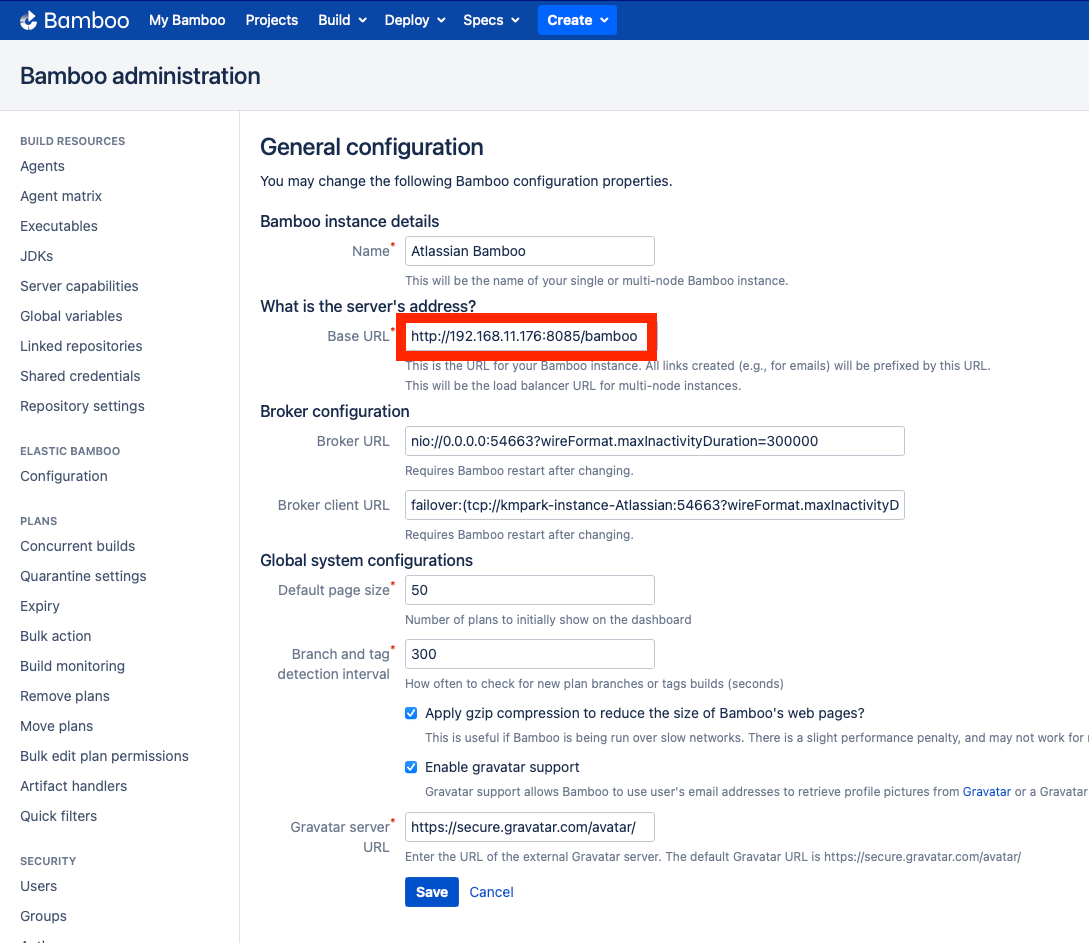Open Artifact handlers in sidebar
This screenshot has height=943, width=1089.
coord(74,786)
